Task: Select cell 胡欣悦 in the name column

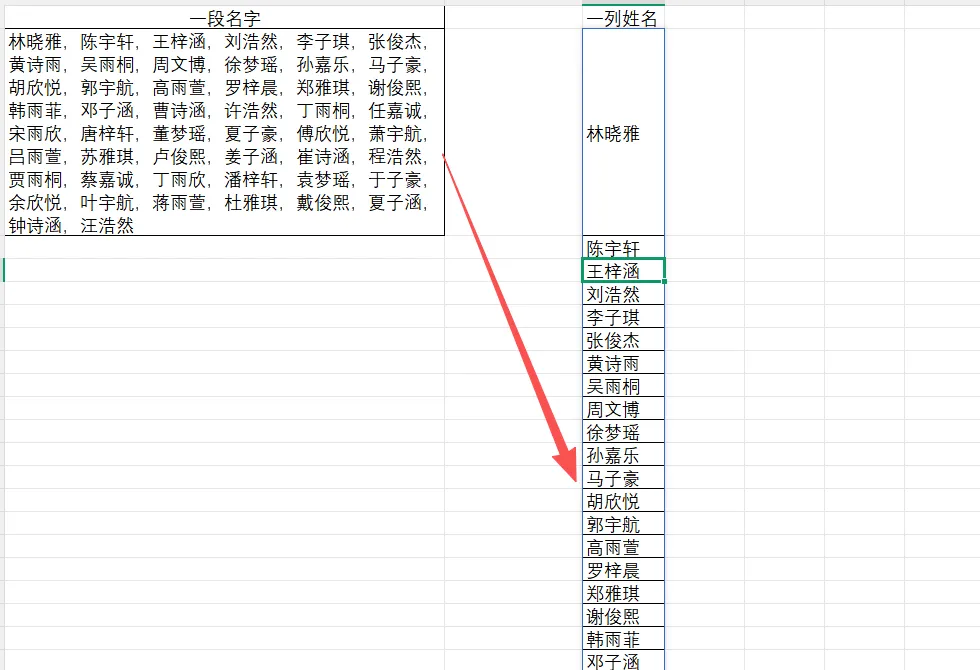Action: pos(623,501)
